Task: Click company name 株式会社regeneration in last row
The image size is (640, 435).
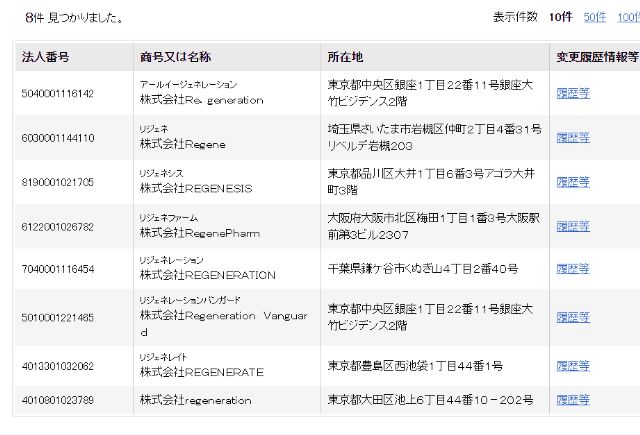Action: coord(196,400)
